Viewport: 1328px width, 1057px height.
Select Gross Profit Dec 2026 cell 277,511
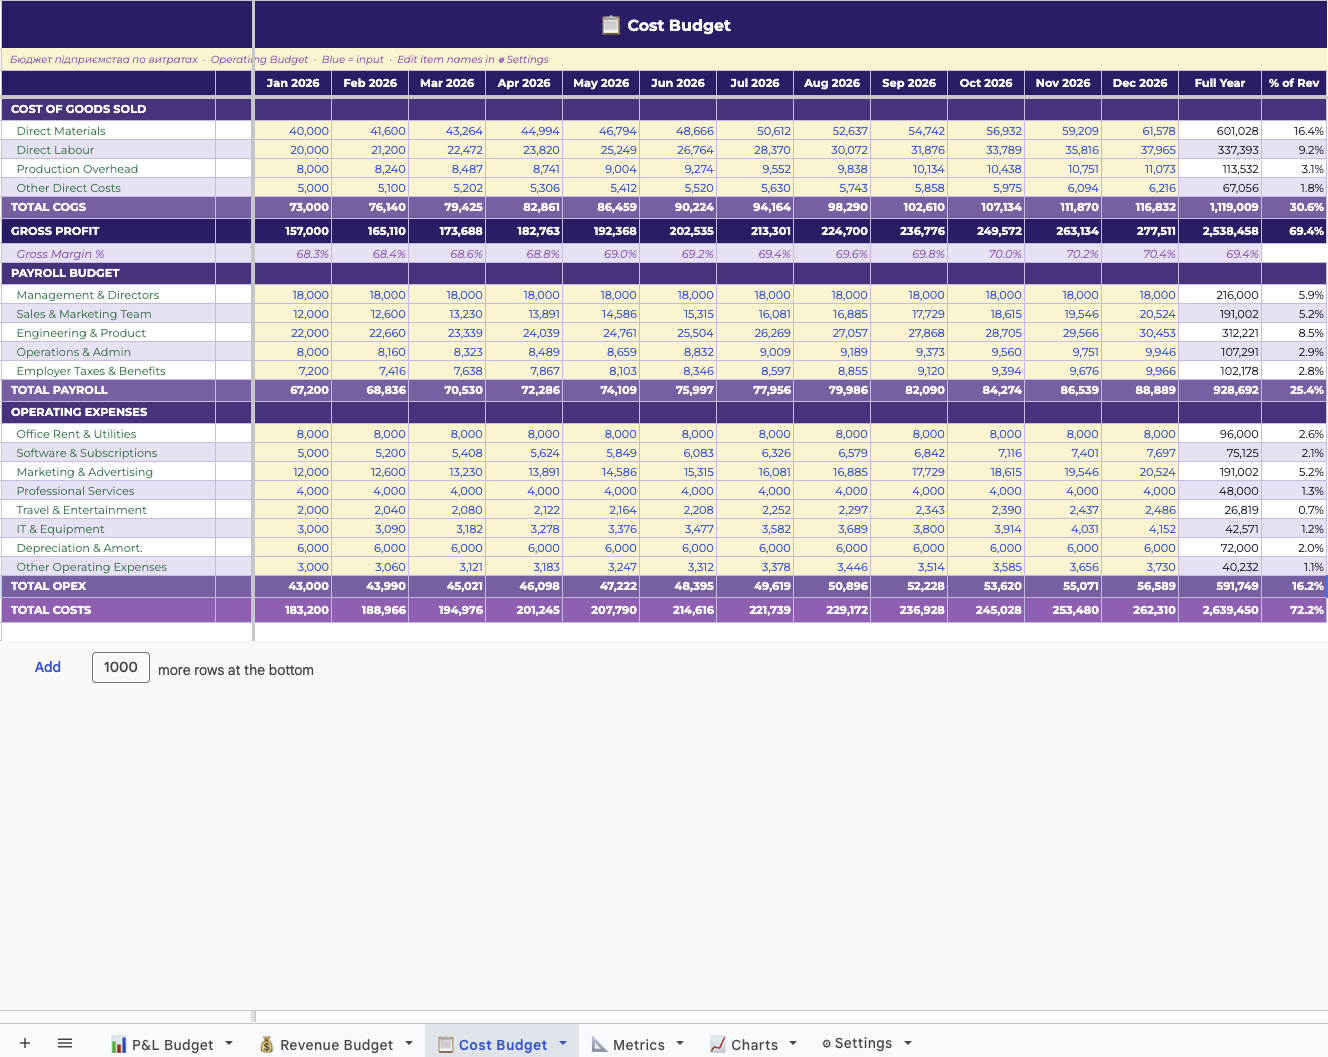pyautogui.click(x=1140, y=231)
